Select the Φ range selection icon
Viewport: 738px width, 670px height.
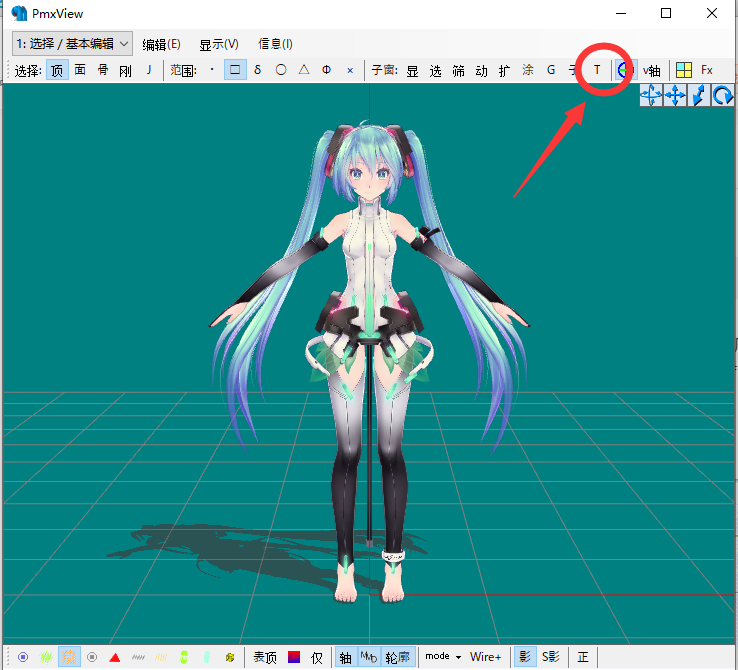tap(327, 70)
